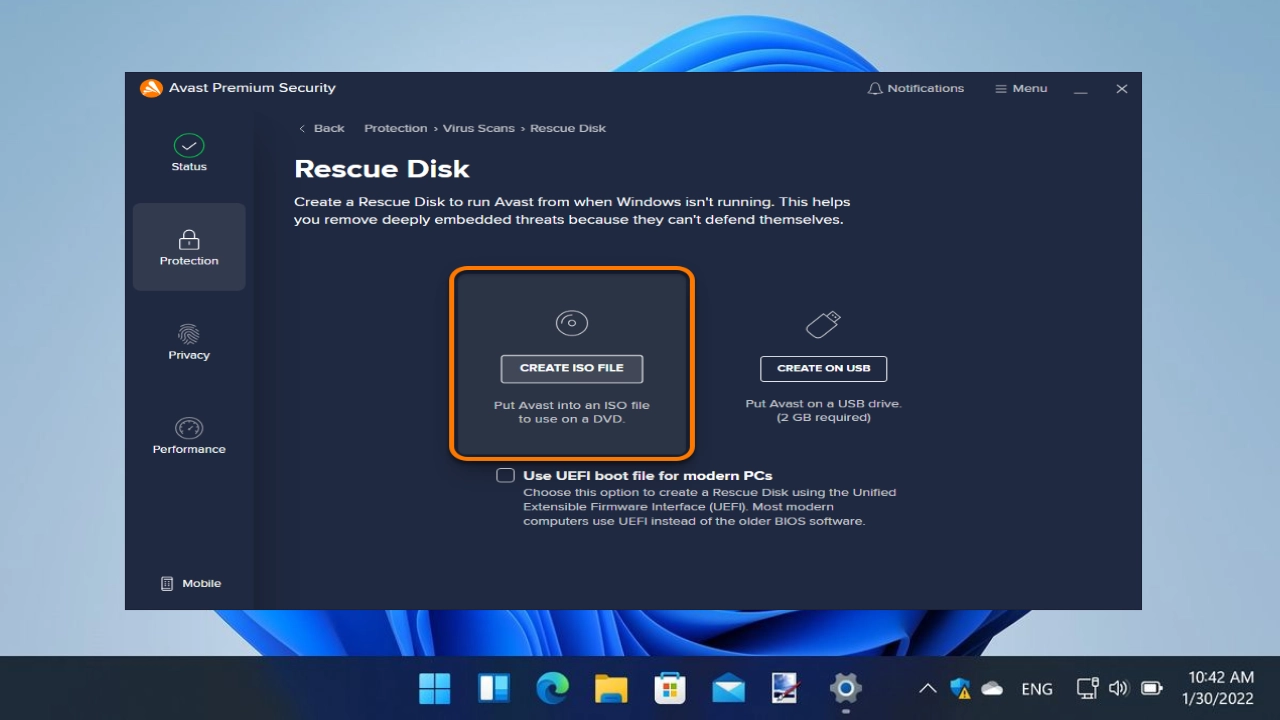Open the Windows Start menu
Viewport: 1280px width, 720px height.
tap(435, 688)
